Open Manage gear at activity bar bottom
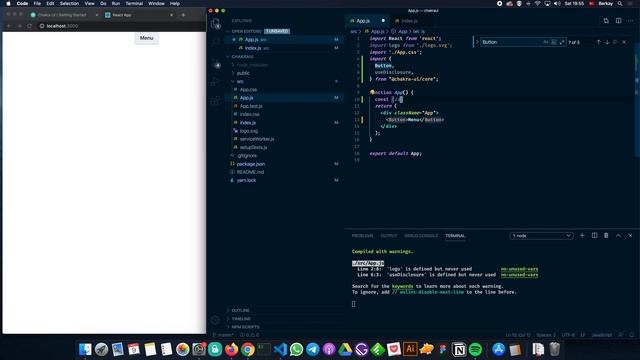 216,320
